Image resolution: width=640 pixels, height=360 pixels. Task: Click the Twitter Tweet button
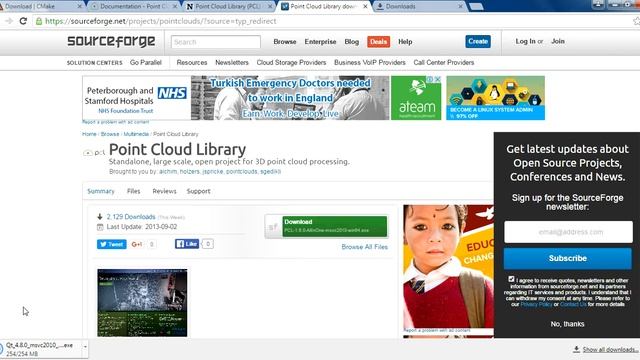coord(111,244)
